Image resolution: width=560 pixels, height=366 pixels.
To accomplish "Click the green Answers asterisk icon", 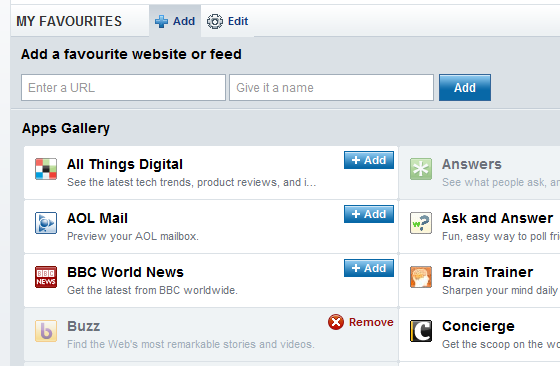I will (x=421, y=169).
